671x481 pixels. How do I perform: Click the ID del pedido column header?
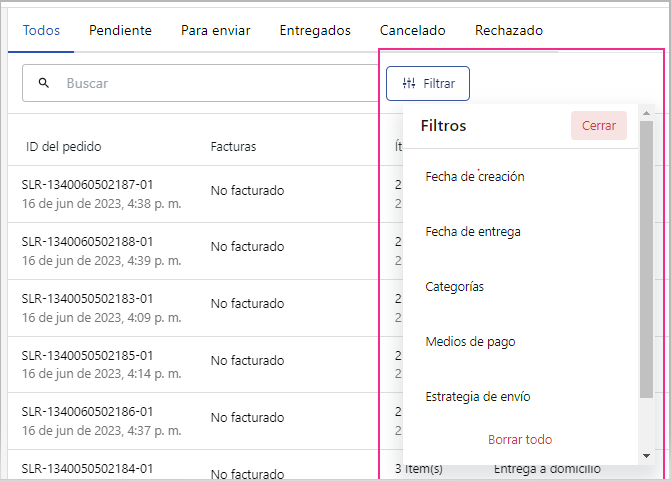63,147
